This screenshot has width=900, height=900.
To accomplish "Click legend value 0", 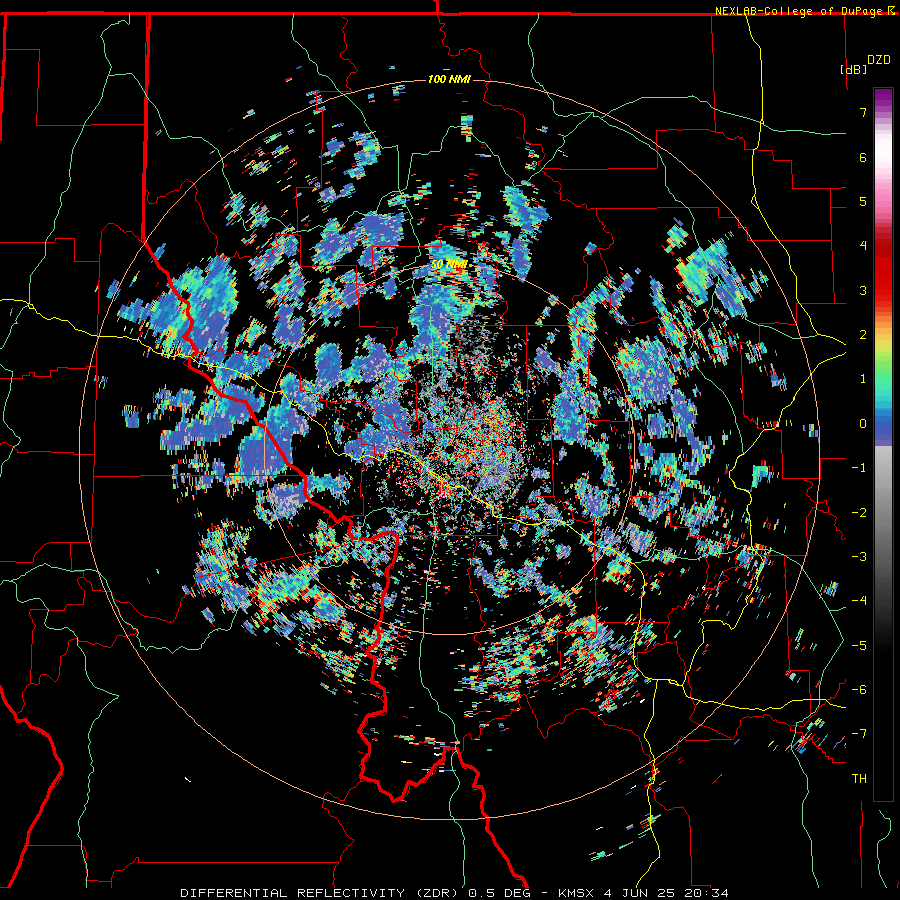I will click(863, 424).
